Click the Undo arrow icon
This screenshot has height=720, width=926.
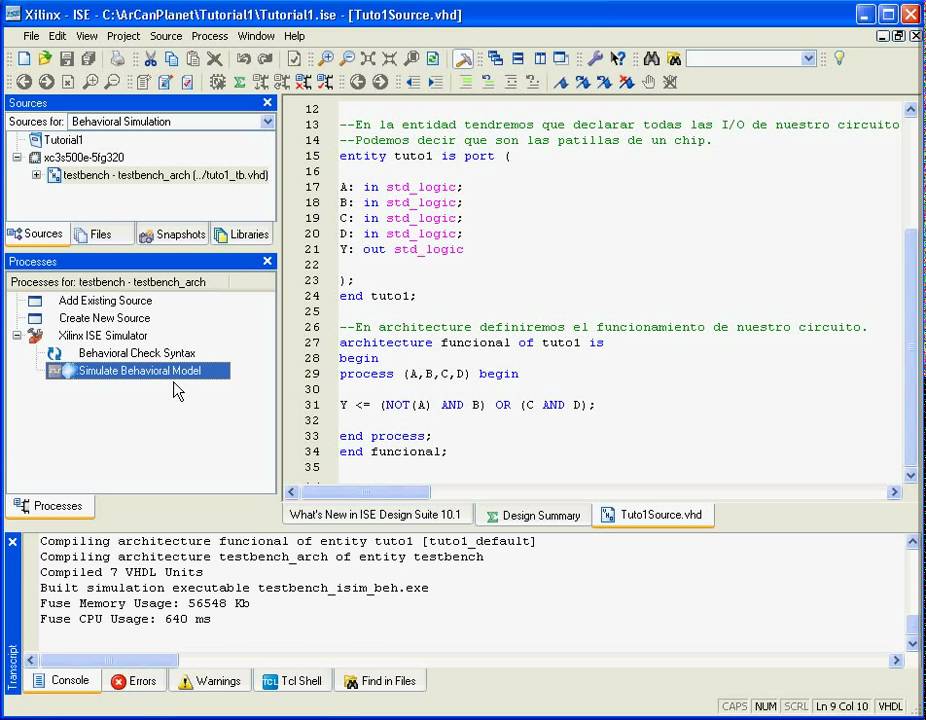click(243, 58)
